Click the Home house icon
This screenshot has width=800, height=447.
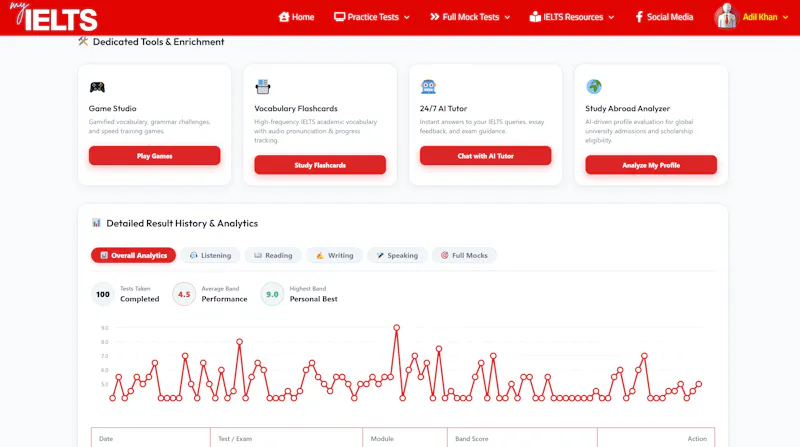coord(284,17)
